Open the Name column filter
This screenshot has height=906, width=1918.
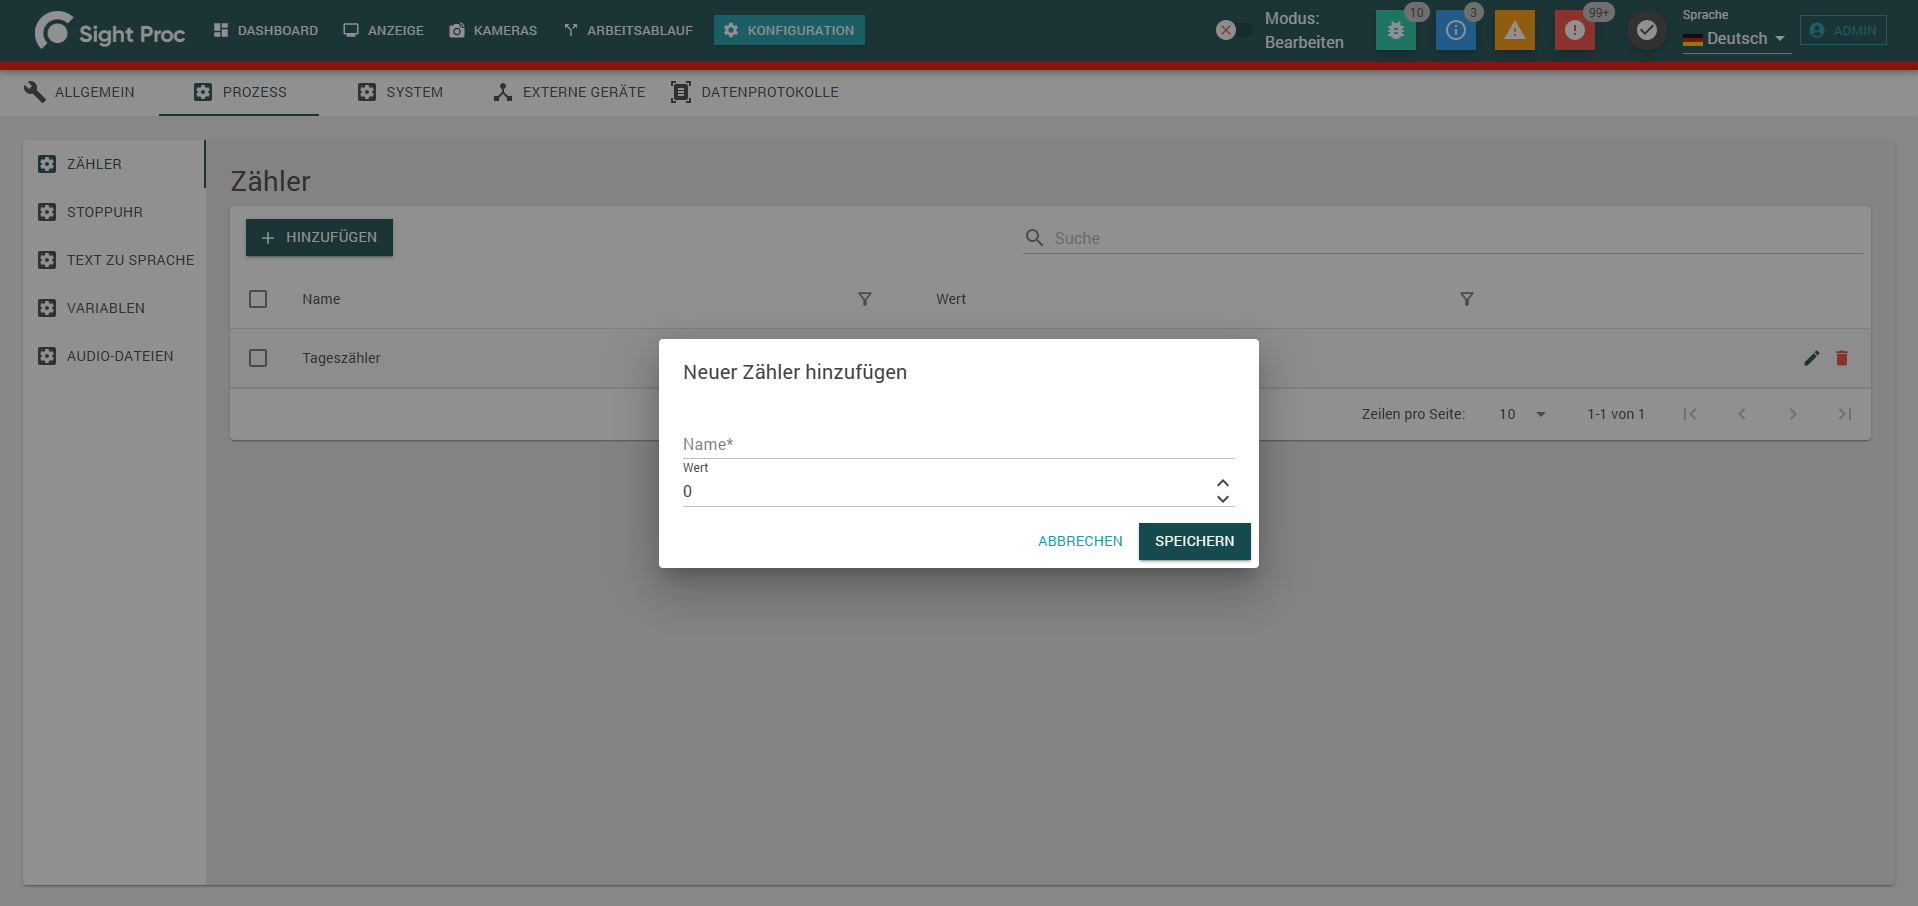click(x=865, y=299)
